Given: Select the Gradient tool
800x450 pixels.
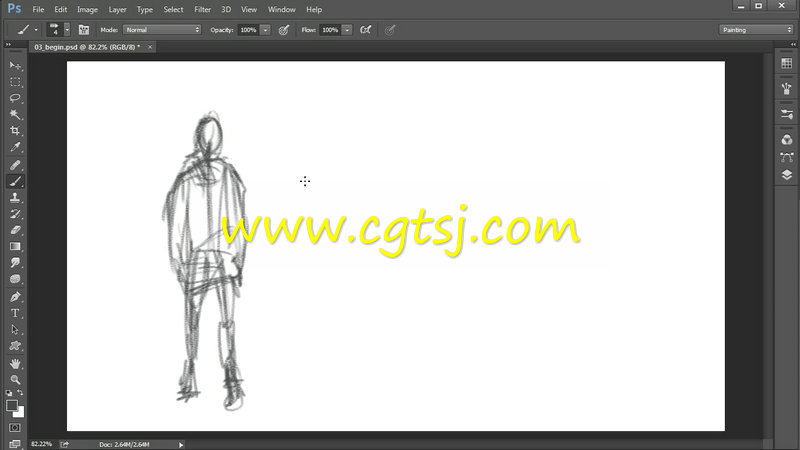Looking at the screenshot, I should (x=15, y=246).
